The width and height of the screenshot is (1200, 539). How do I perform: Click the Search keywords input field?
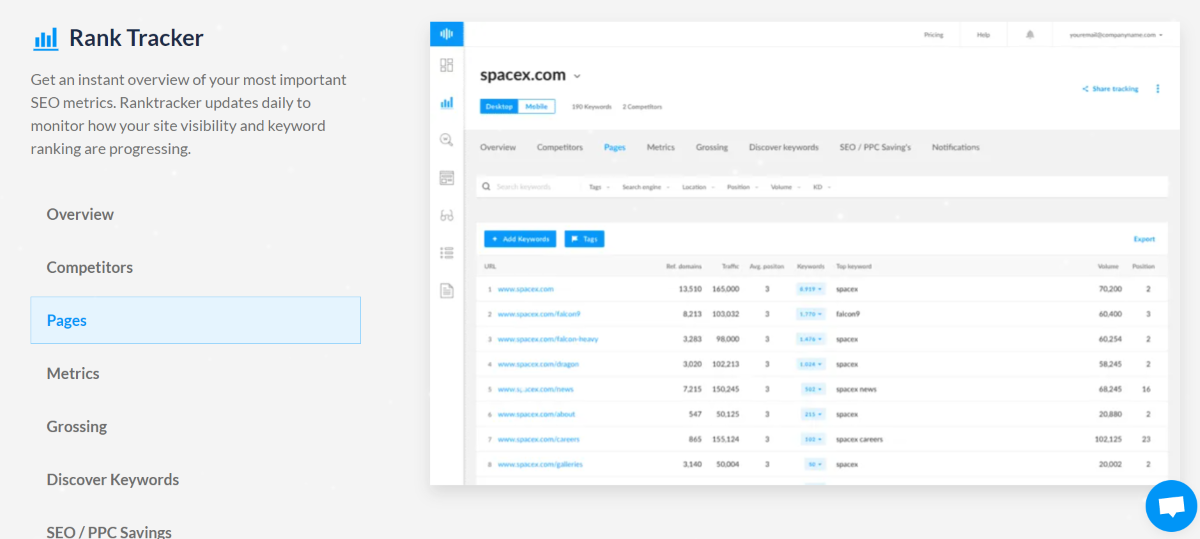point(530,187)
